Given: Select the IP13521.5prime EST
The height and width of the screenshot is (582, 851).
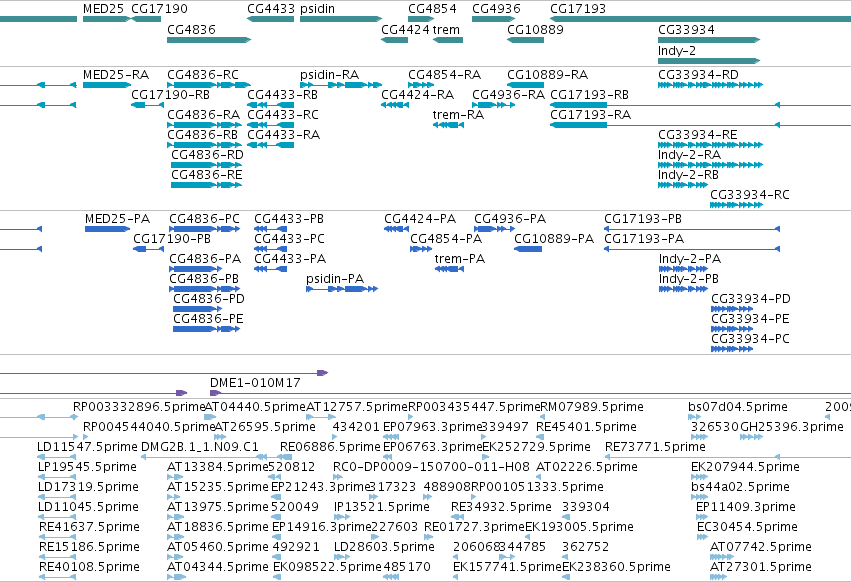Looking at the screenshot, I should point(382,507).
